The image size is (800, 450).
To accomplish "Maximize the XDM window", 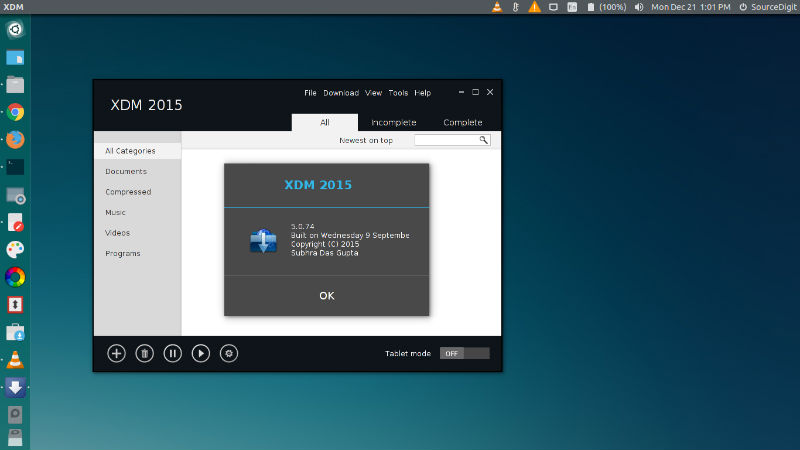I will 476,92.
